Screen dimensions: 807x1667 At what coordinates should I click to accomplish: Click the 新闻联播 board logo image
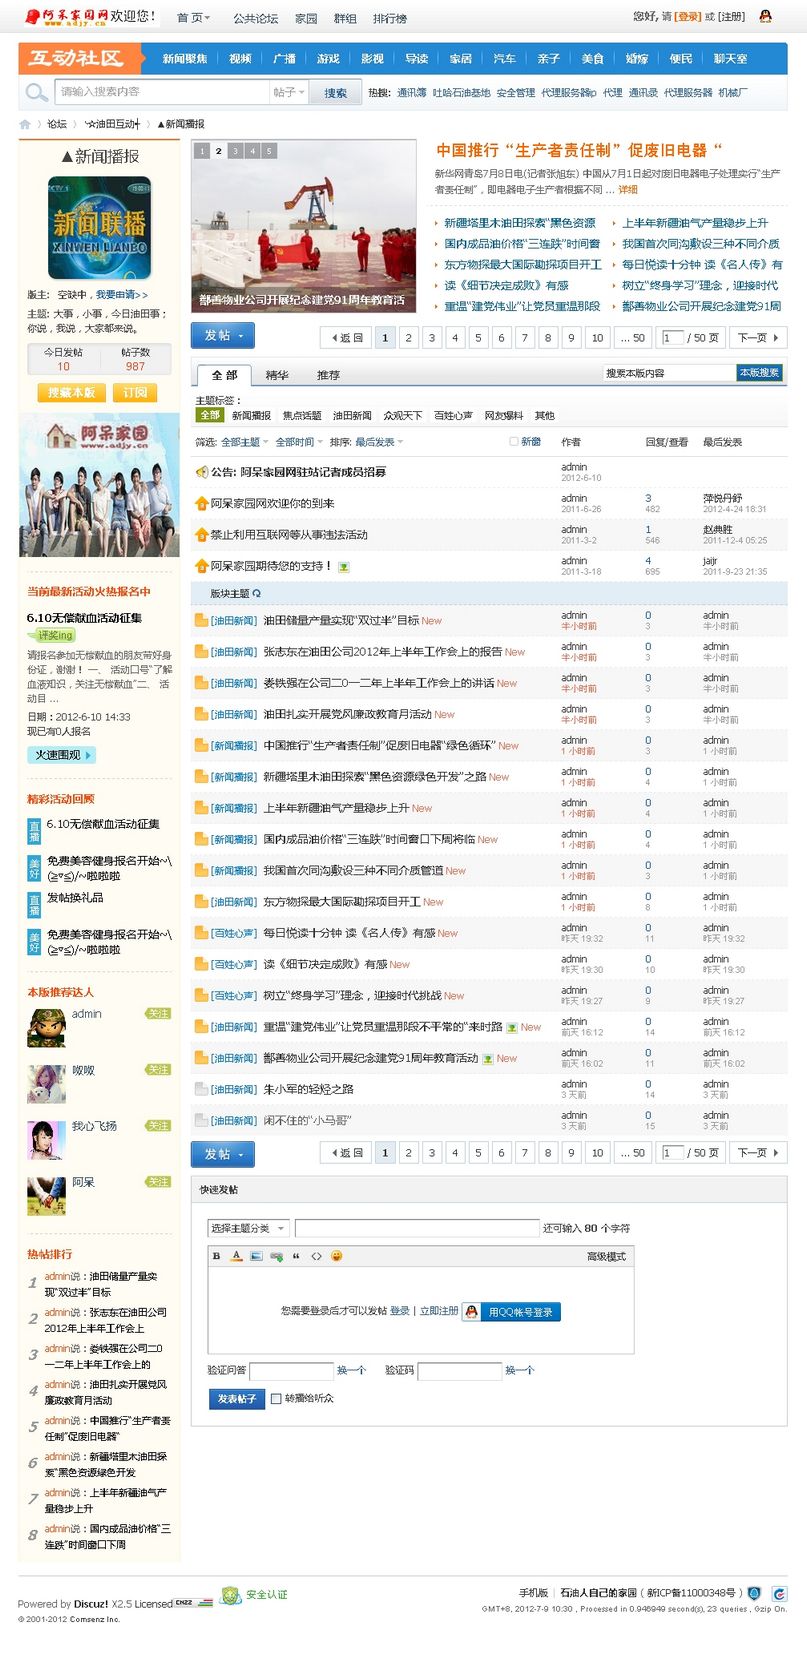pos(99,228)
